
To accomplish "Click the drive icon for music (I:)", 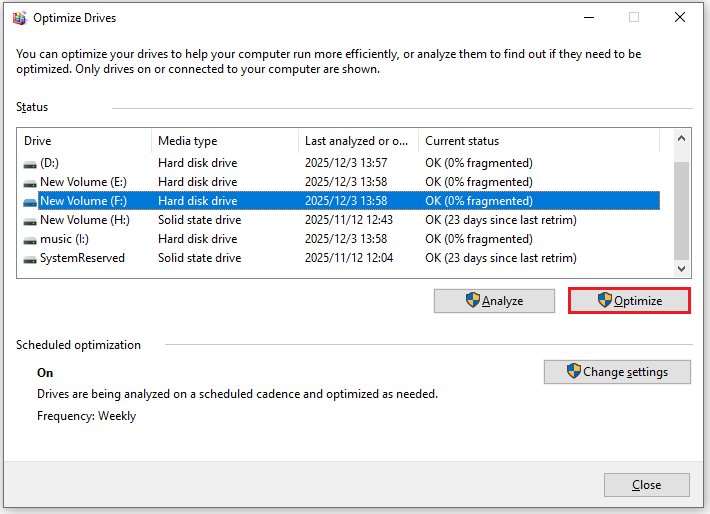I will tap(30, 240).
